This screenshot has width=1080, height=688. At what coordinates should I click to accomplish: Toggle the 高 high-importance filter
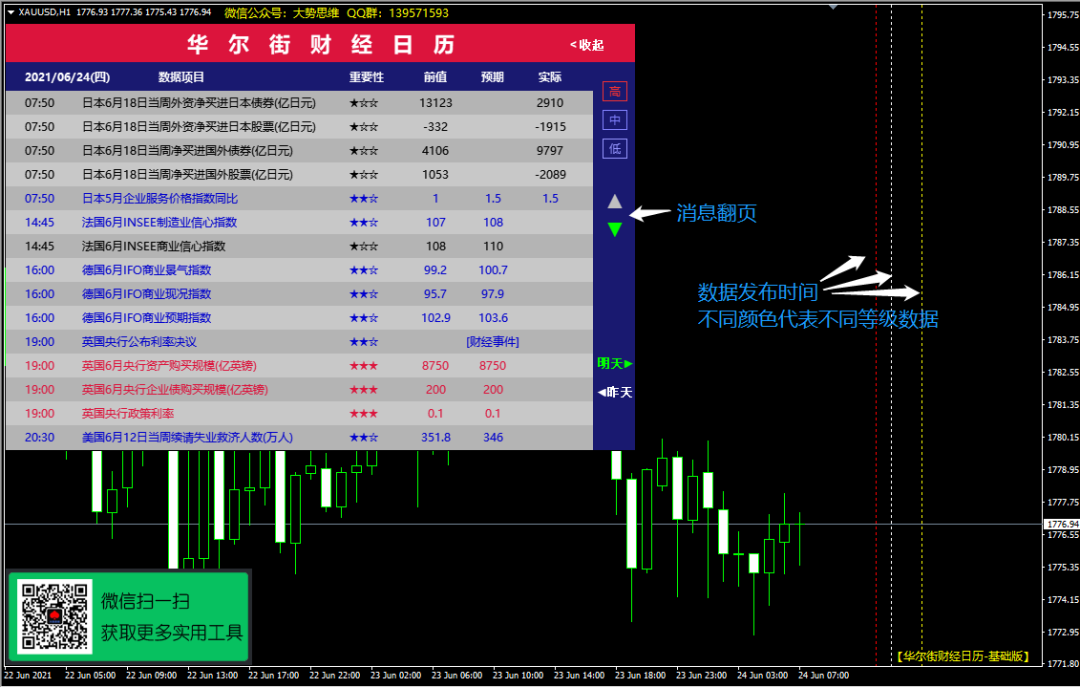click(614, 92)
